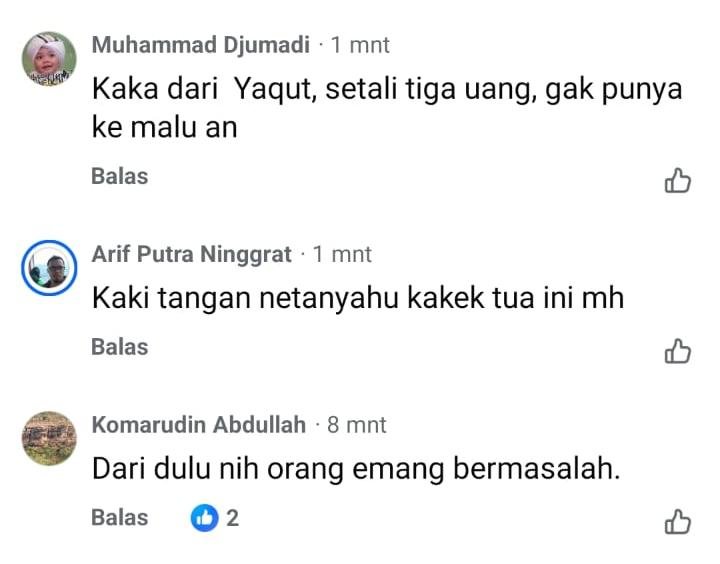This screenshot has width=720, height=564.
Task: Reply to Muhammad Djumadi via Balas
Action: (119, 176)
